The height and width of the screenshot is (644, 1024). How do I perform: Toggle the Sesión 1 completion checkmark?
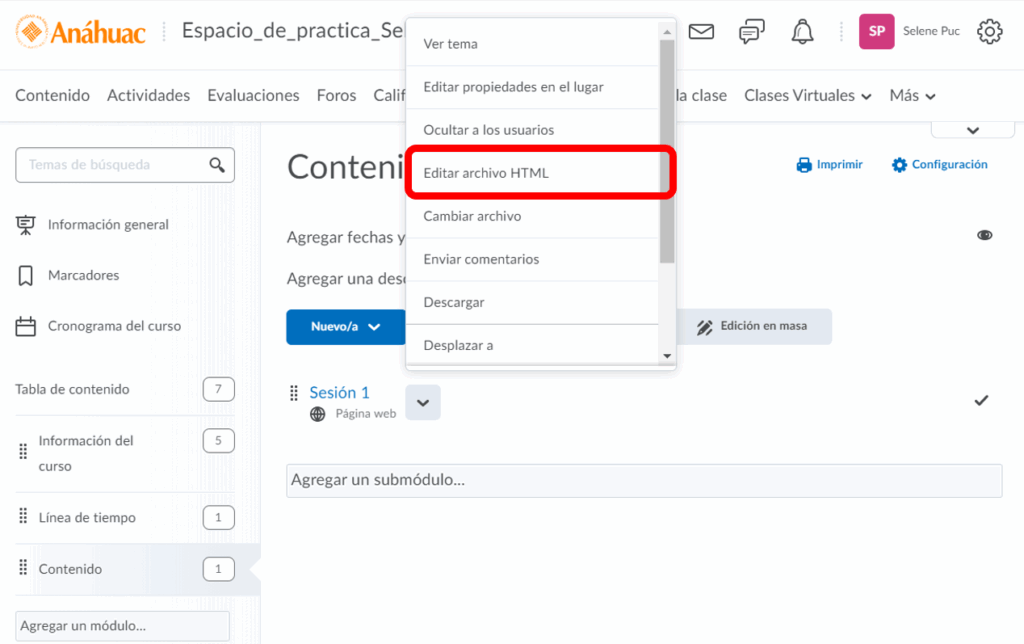[981, 401]
